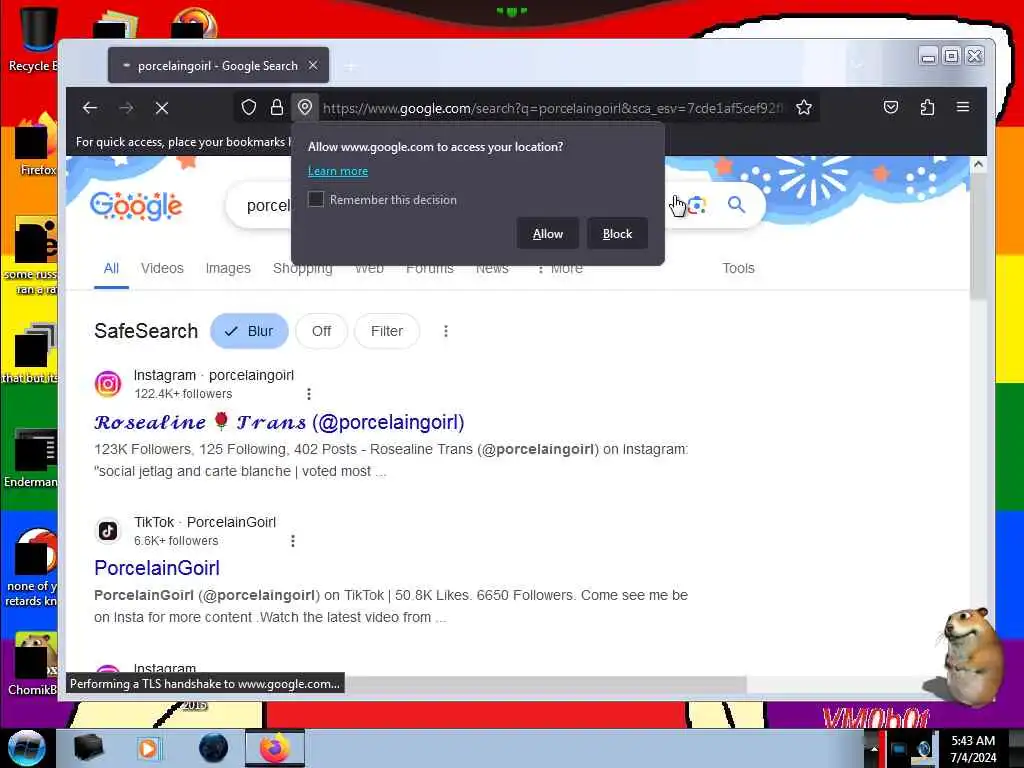
Task: Open three-dot menu for TikTok PorcelainGoirl result
Action: click(293, 541)
